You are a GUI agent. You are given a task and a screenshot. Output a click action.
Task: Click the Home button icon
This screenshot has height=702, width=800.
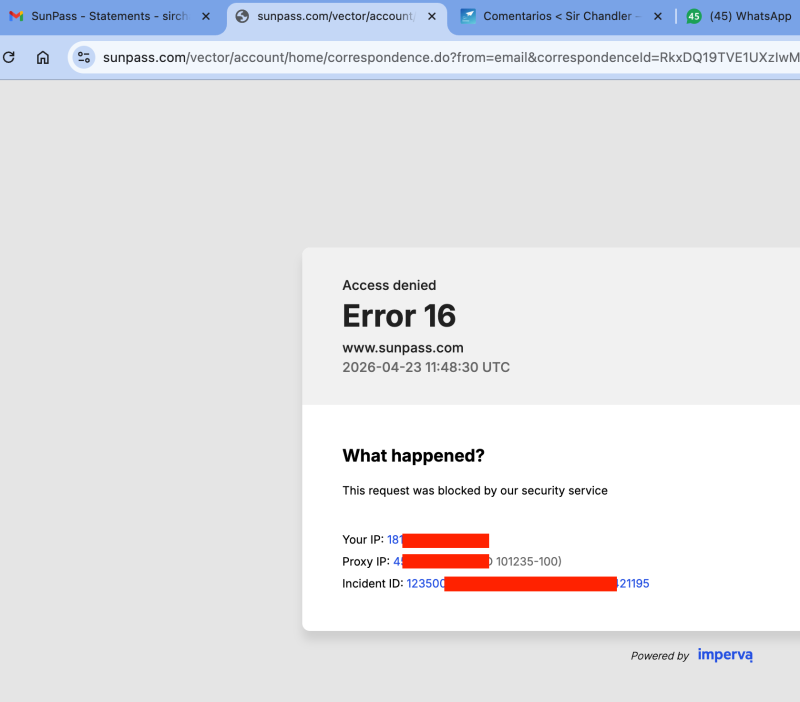[x=43, y=57]
